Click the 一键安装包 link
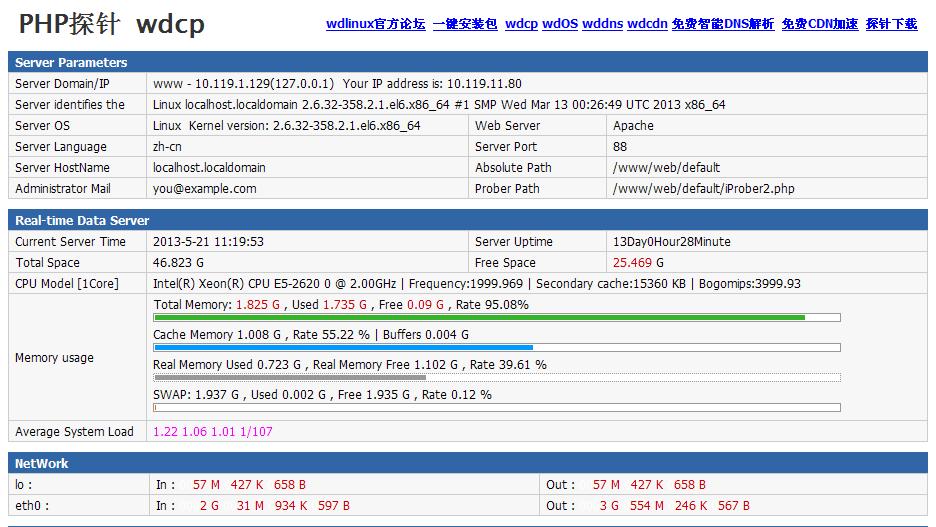This screenshot has width=936, height=527. tap(465, 24)
